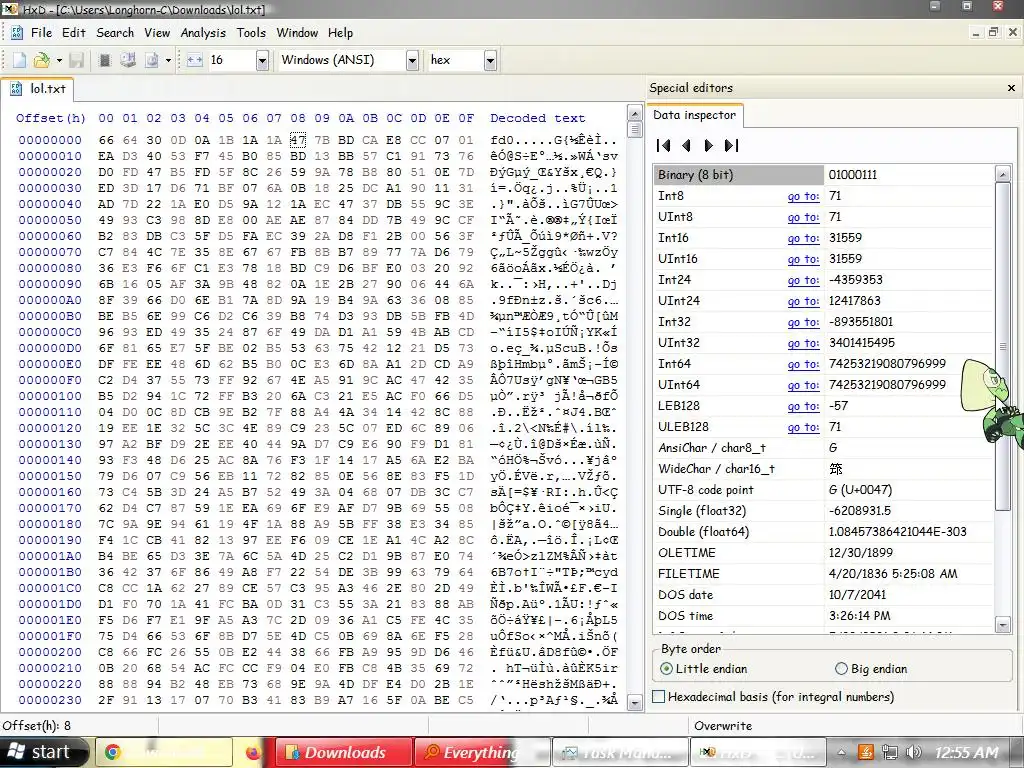The image size is (1024, 768).
Task: Click go to link for ULEB128
Action: [803, 427]
